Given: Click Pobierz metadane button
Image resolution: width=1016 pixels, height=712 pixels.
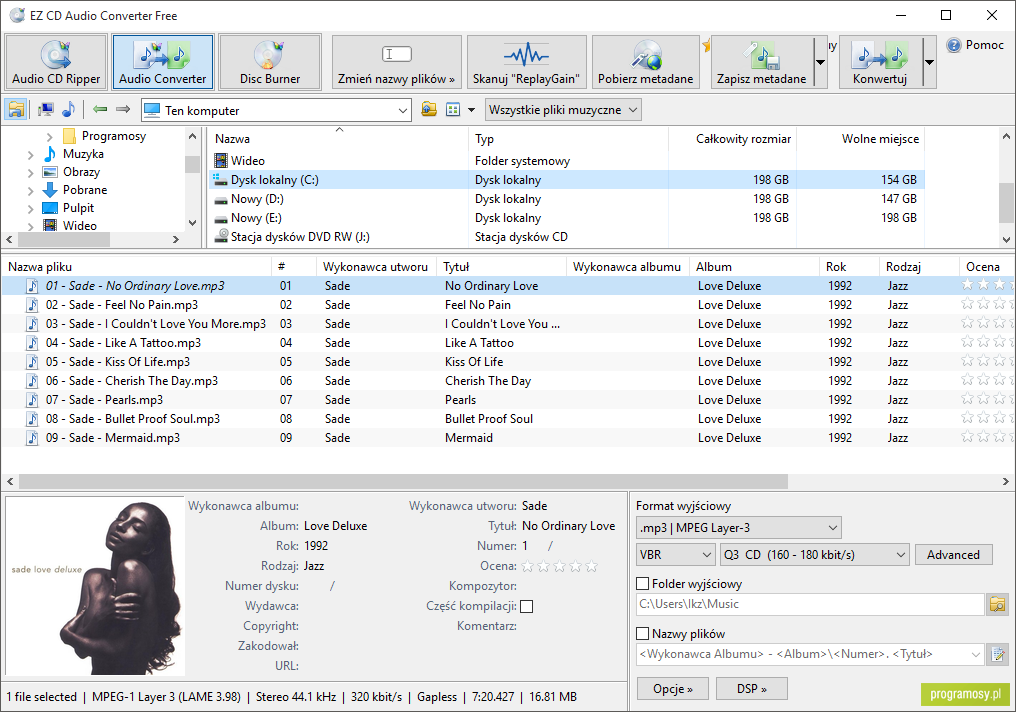Looking at the screenshot, I should 645,62.
